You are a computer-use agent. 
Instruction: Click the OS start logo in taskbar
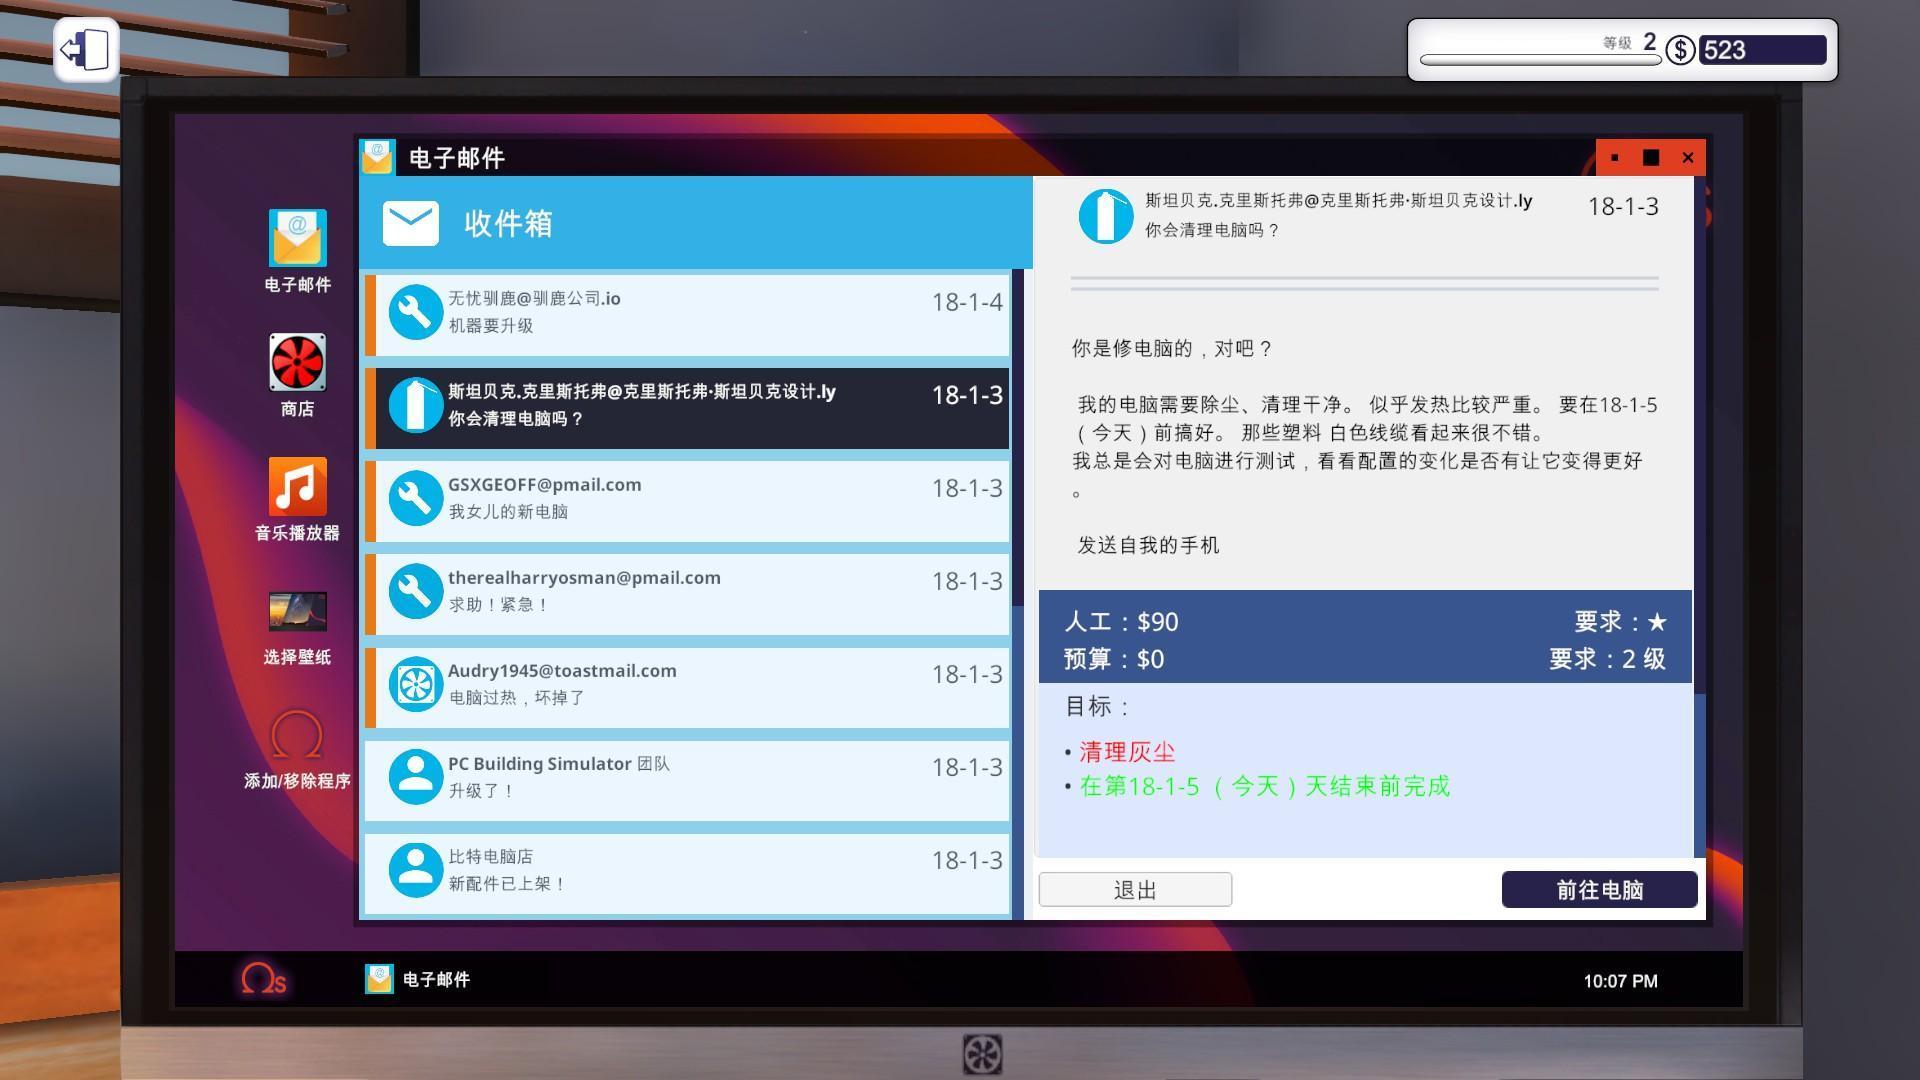(263, 978)
